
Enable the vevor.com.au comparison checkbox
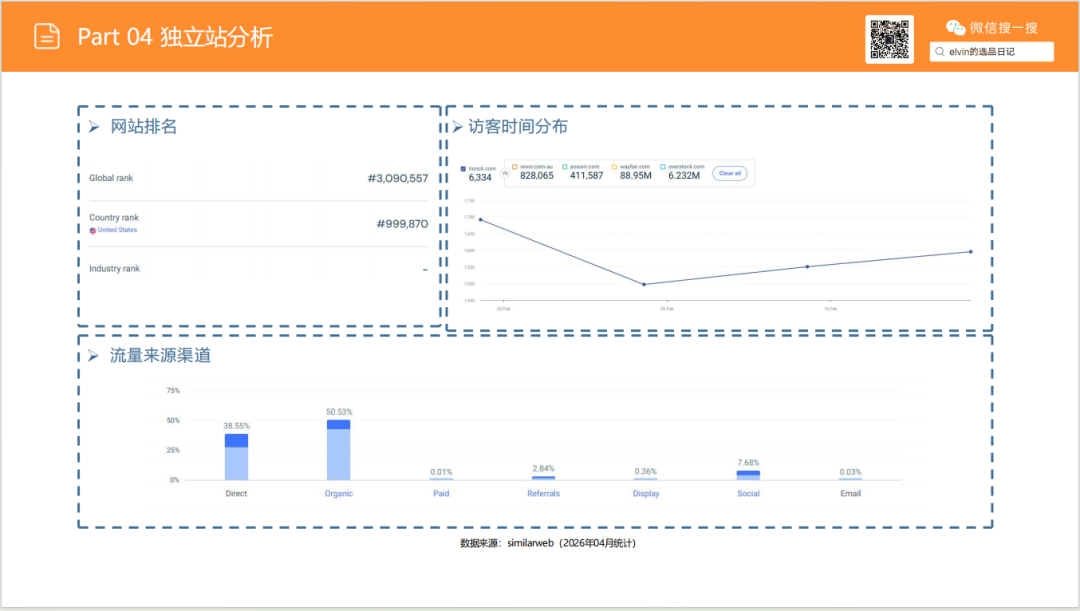[515, 167]
